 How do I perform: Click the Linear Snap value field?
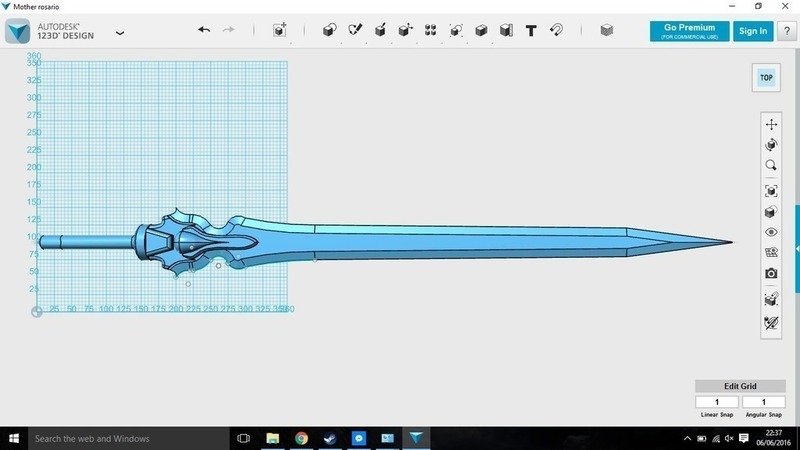pos(717,402)
